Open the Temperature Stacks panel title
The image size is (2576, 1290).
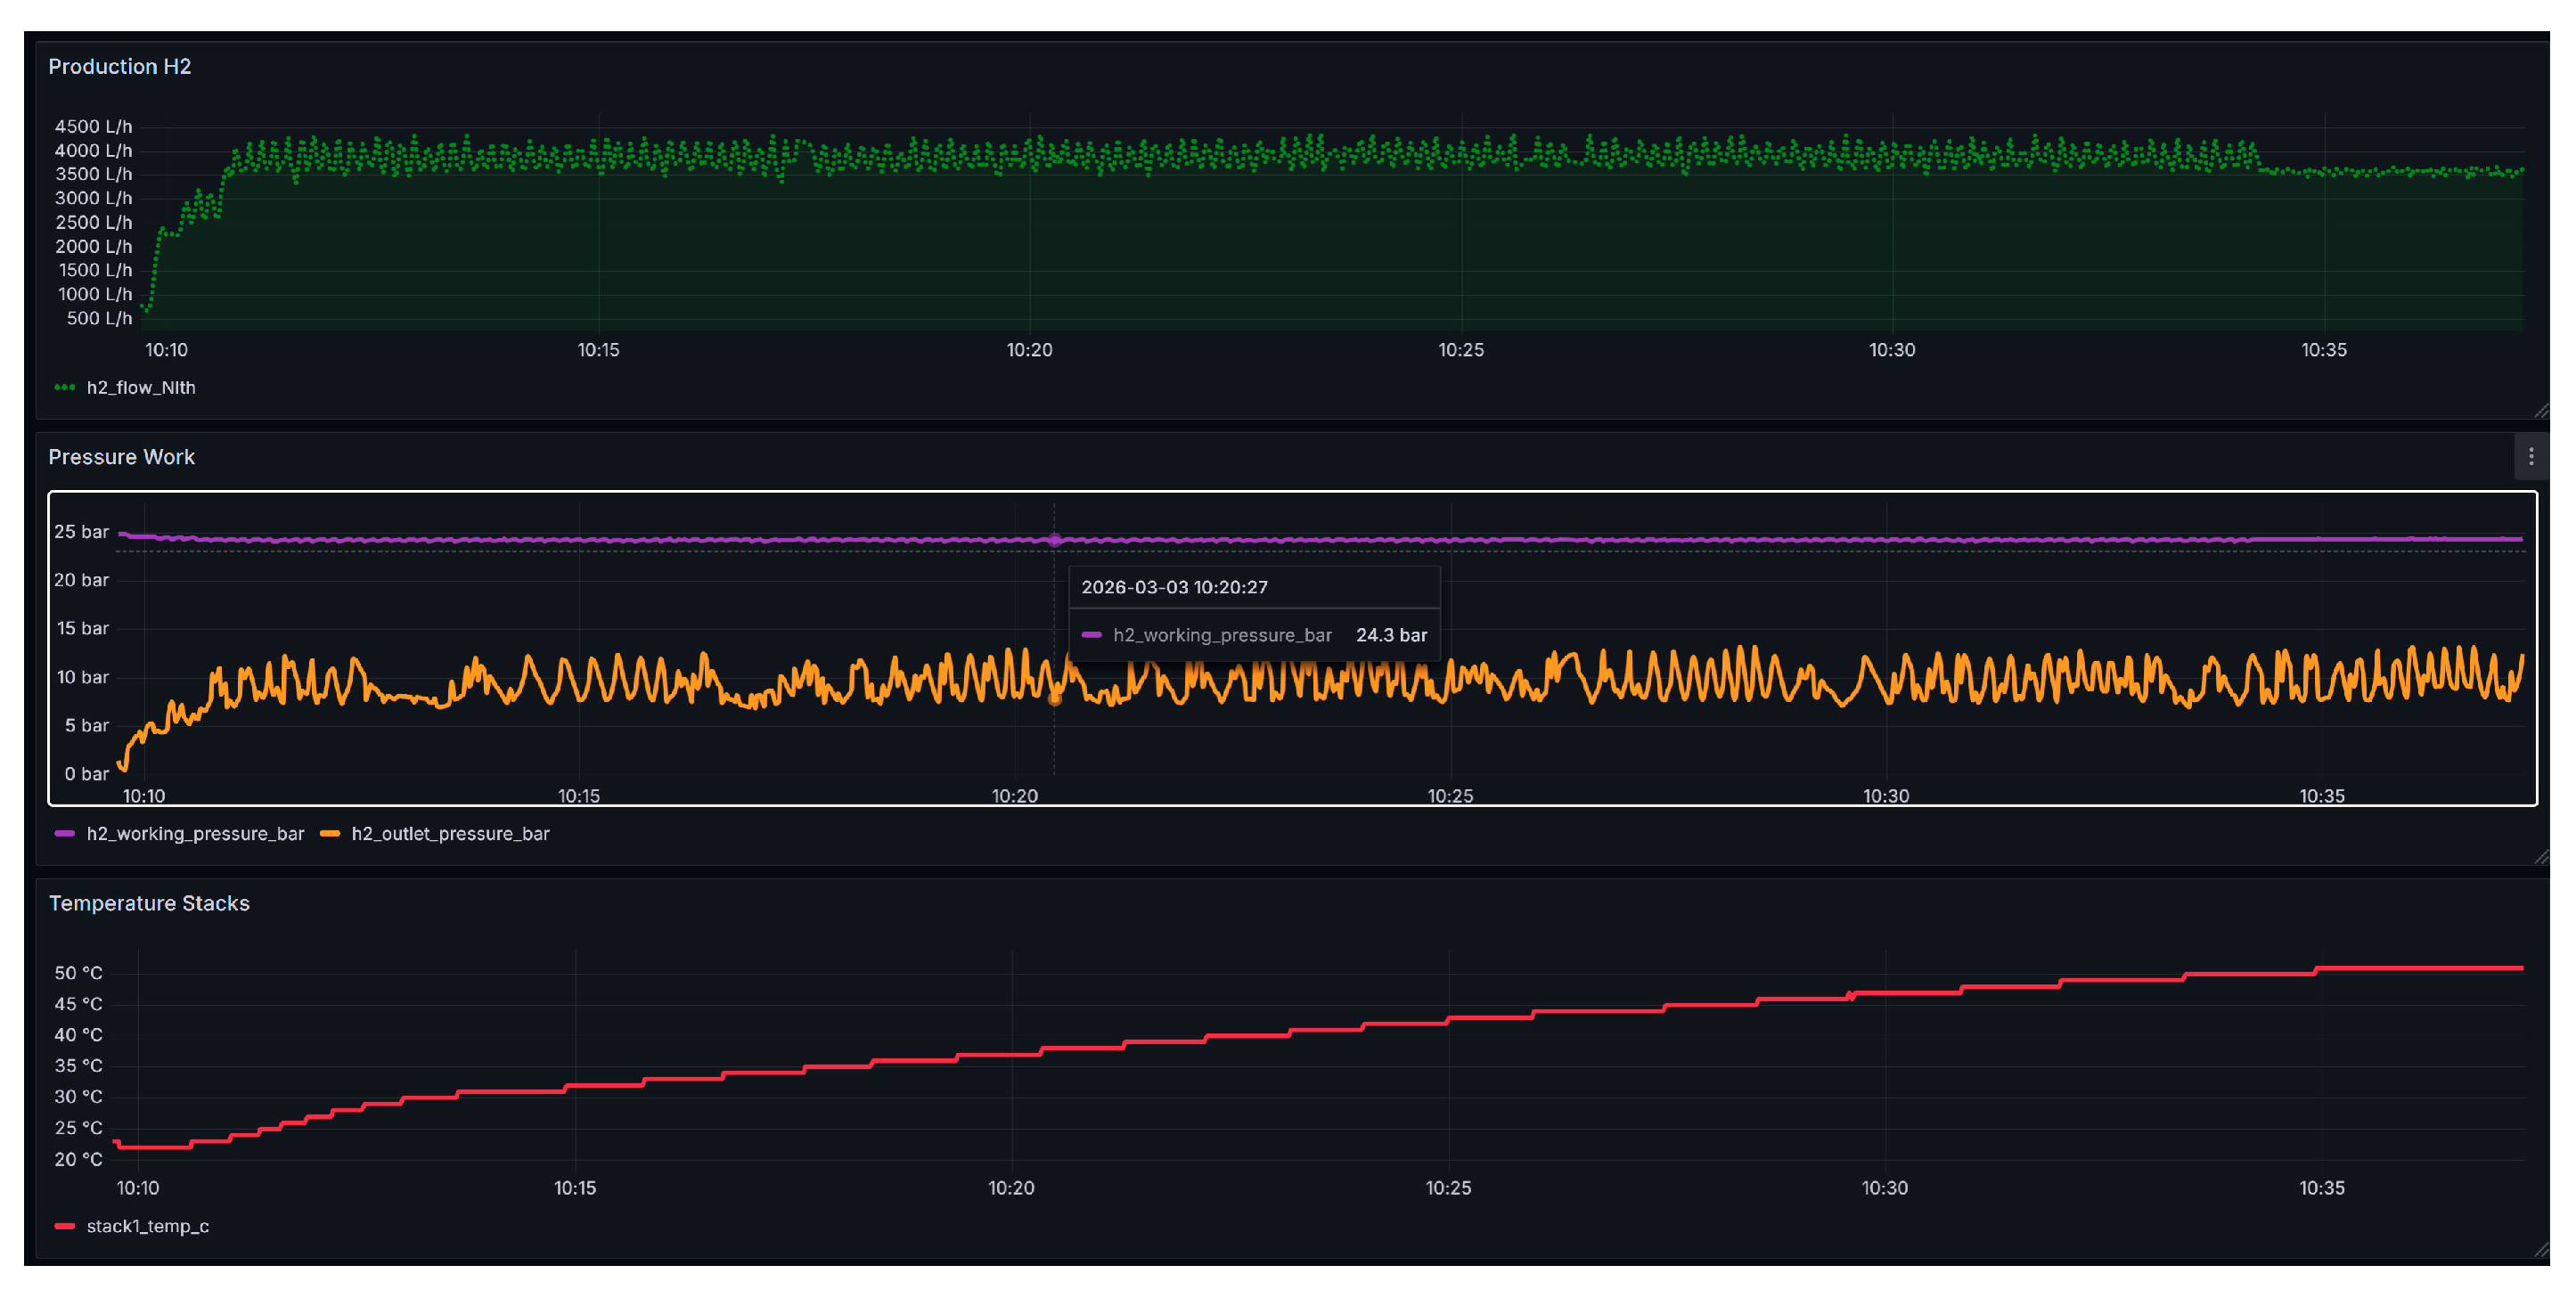pyautogui.click(x=149, y=903)
